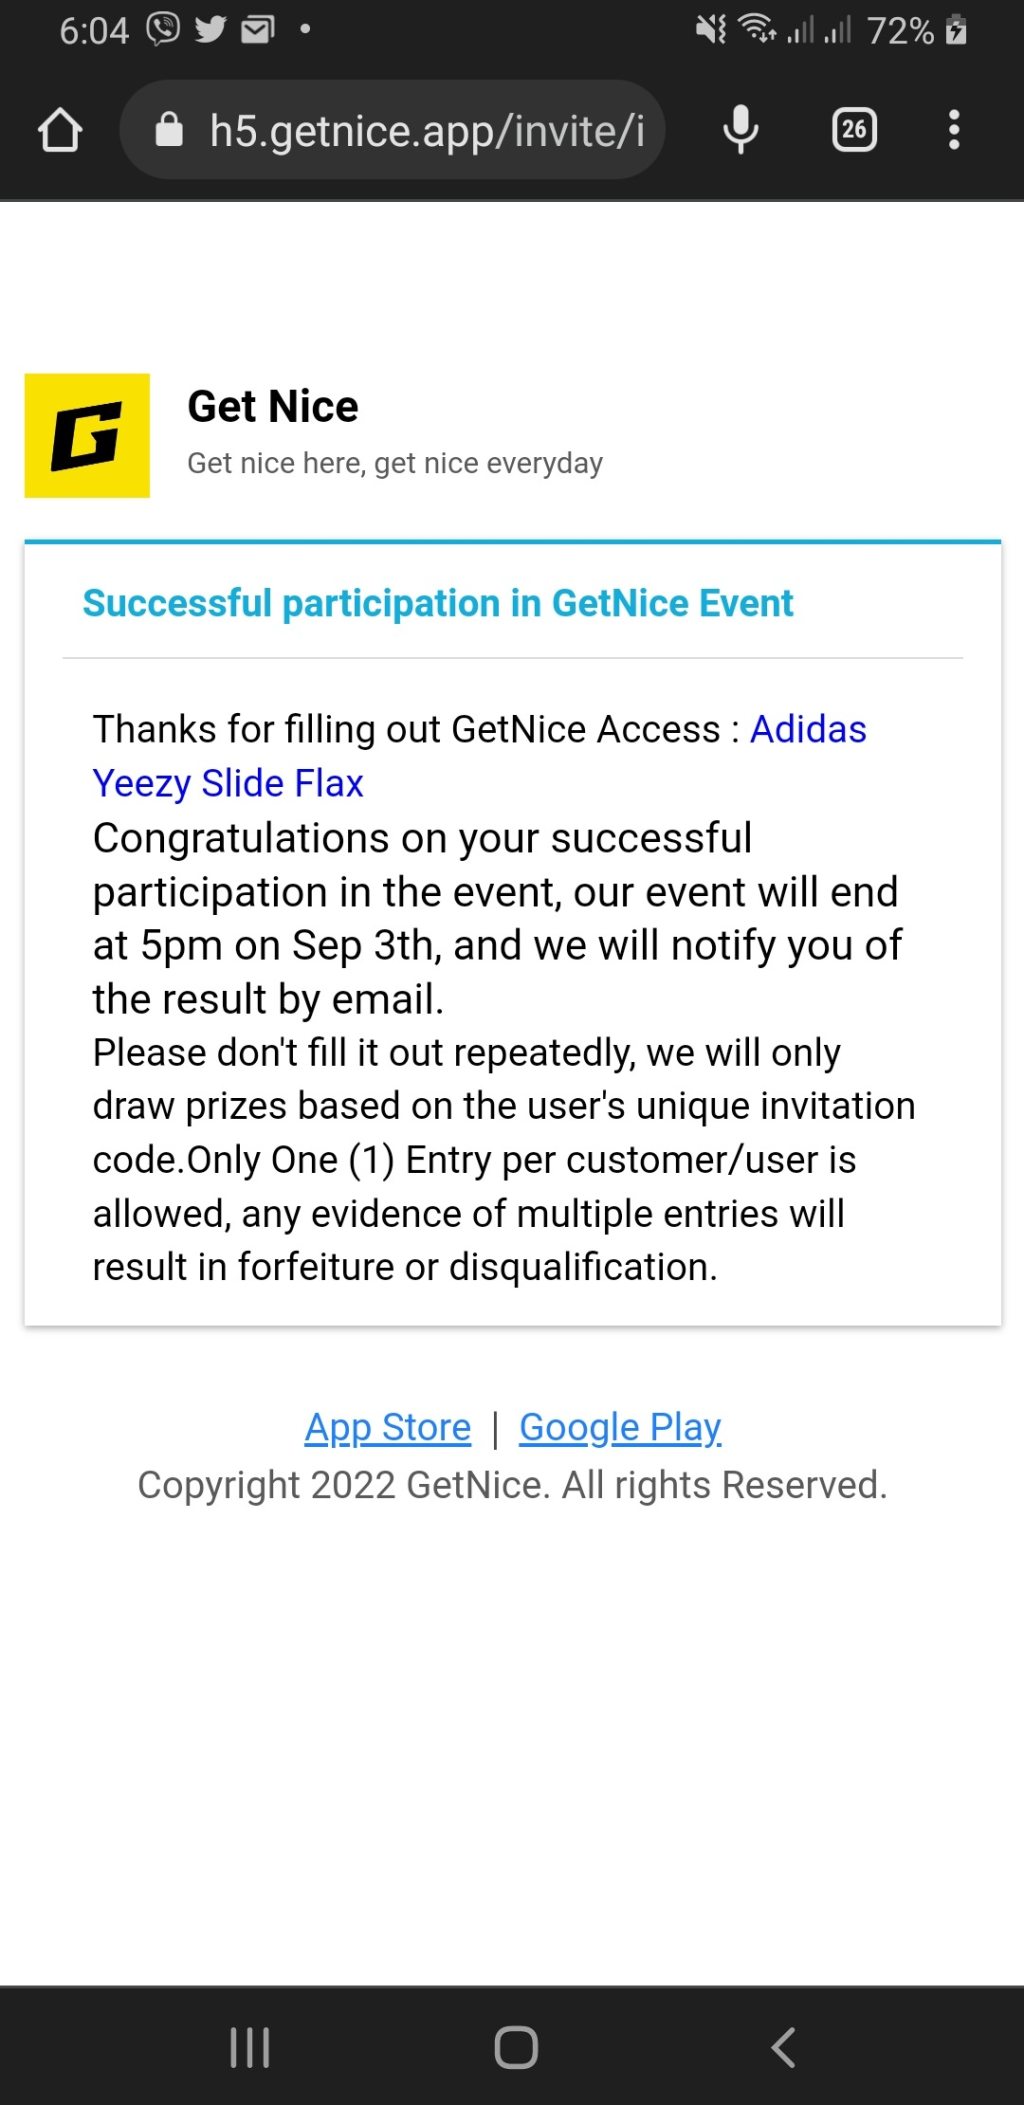Tap the email notification icon in status bar
Screen dimensions: 1024x2105
pyautogui.click(x=257, y=30)
